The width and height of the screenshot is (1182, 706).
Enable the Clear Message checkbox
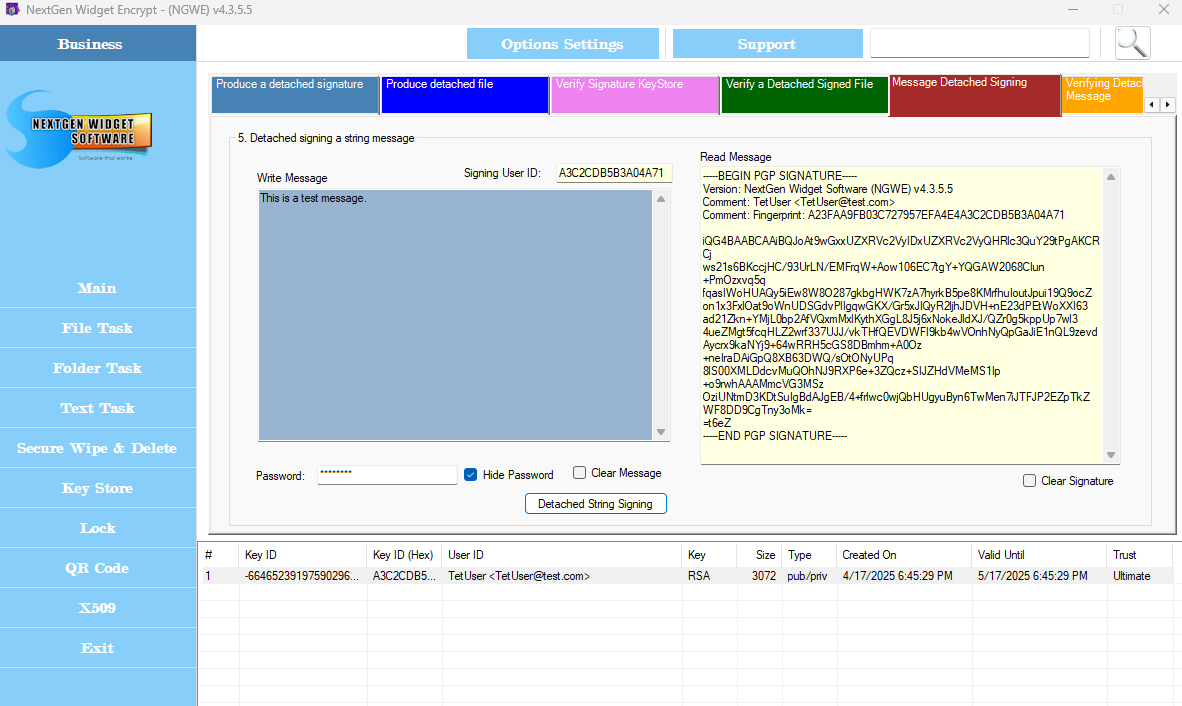pos(579,472)
